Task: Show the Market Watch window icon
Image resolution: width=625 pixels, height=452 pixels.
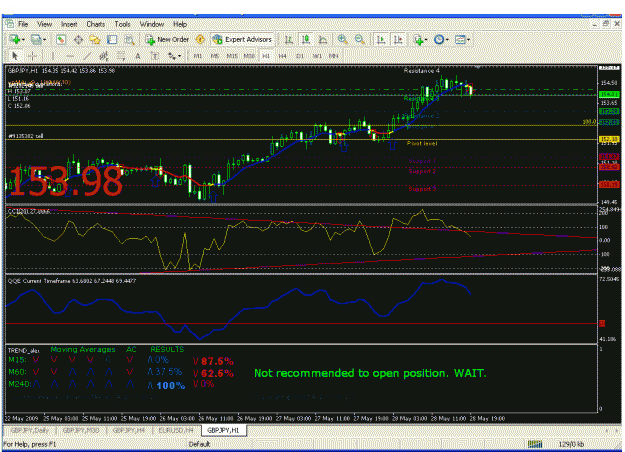Action: point(61,39)
